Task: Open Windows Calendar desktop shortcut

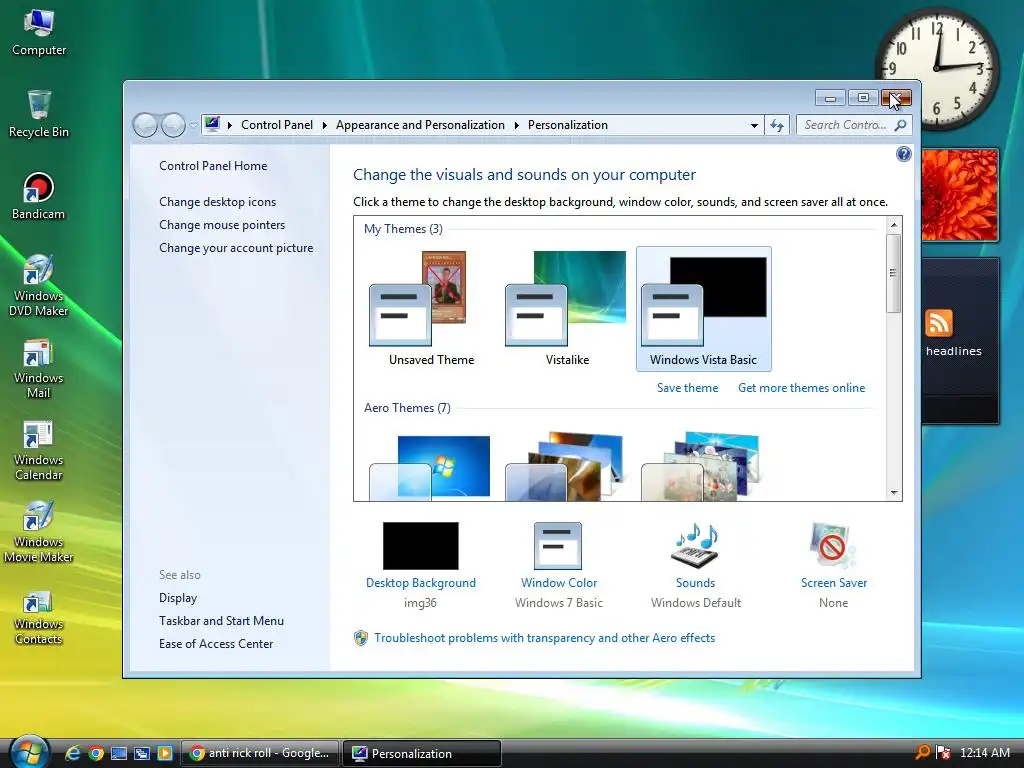Action: [39, 451]
